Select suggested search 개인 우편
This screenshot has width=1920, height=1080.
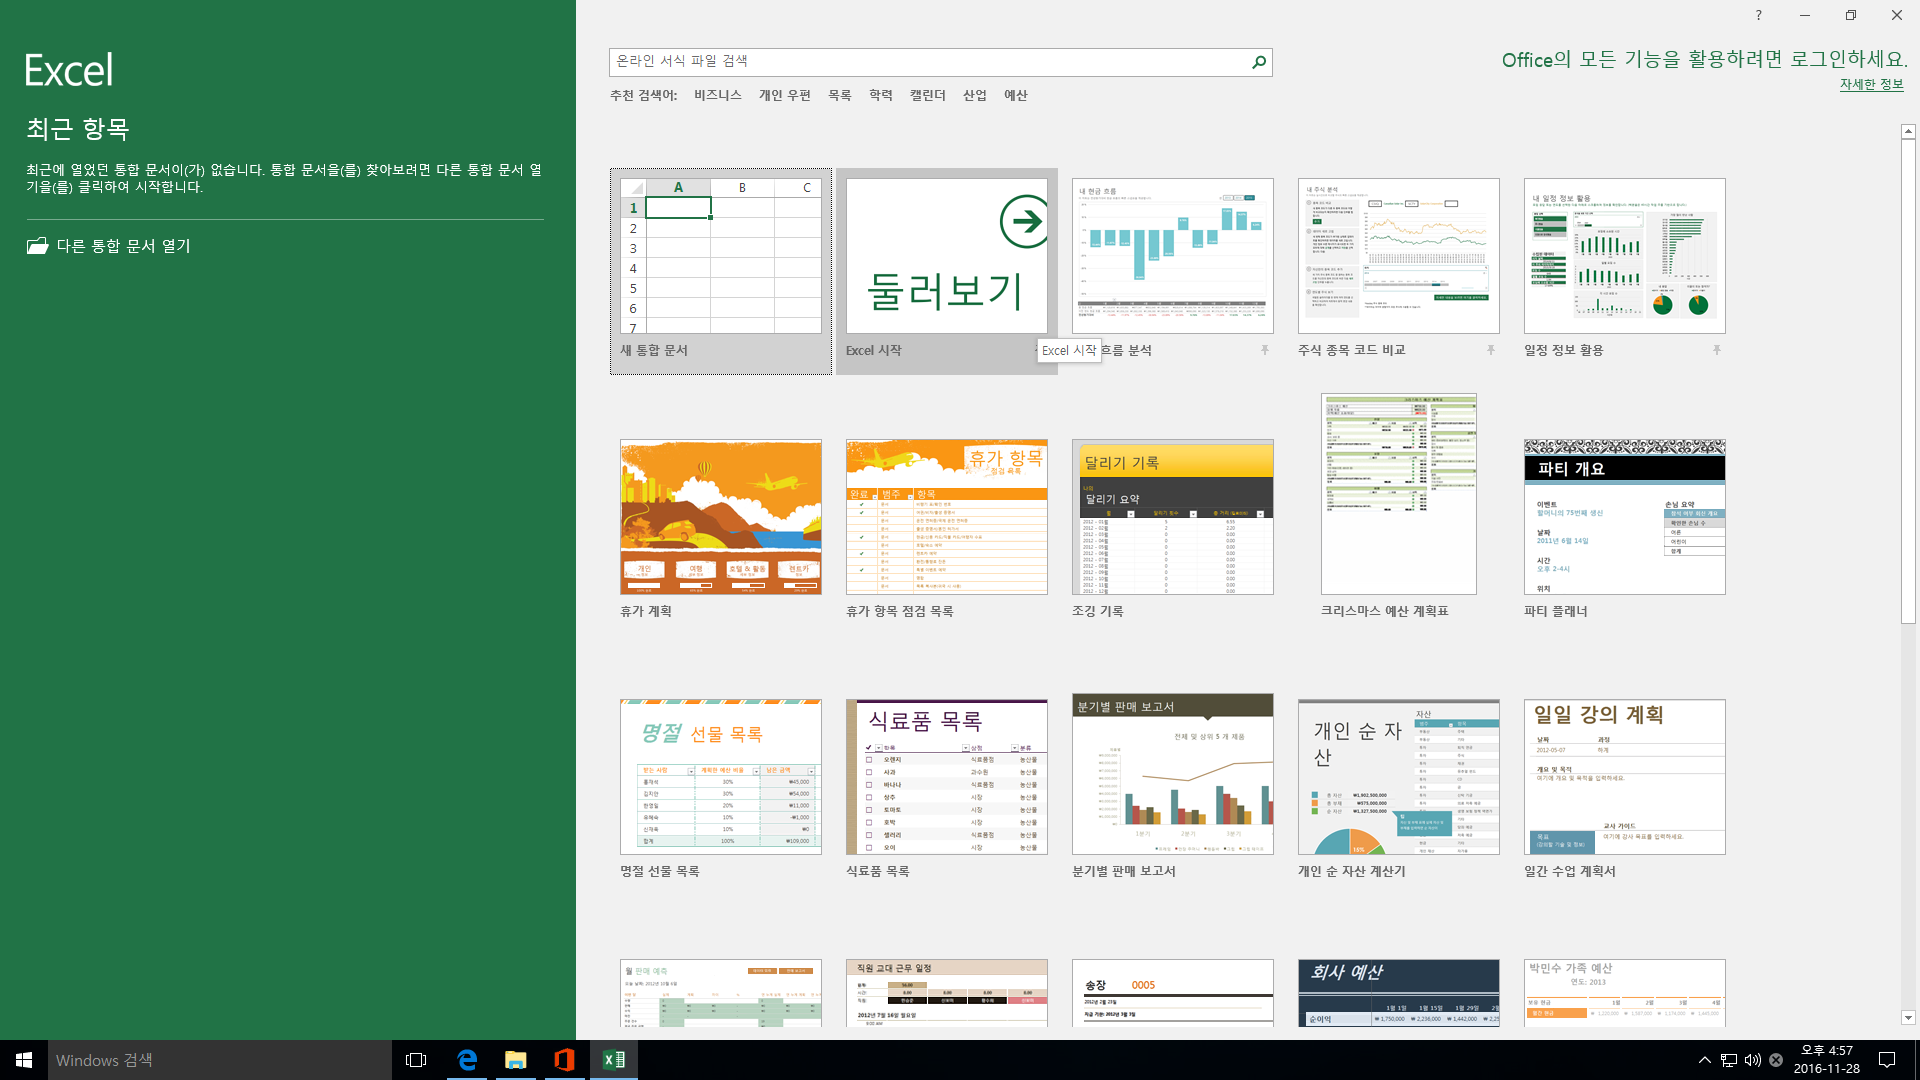pos(785,95)
